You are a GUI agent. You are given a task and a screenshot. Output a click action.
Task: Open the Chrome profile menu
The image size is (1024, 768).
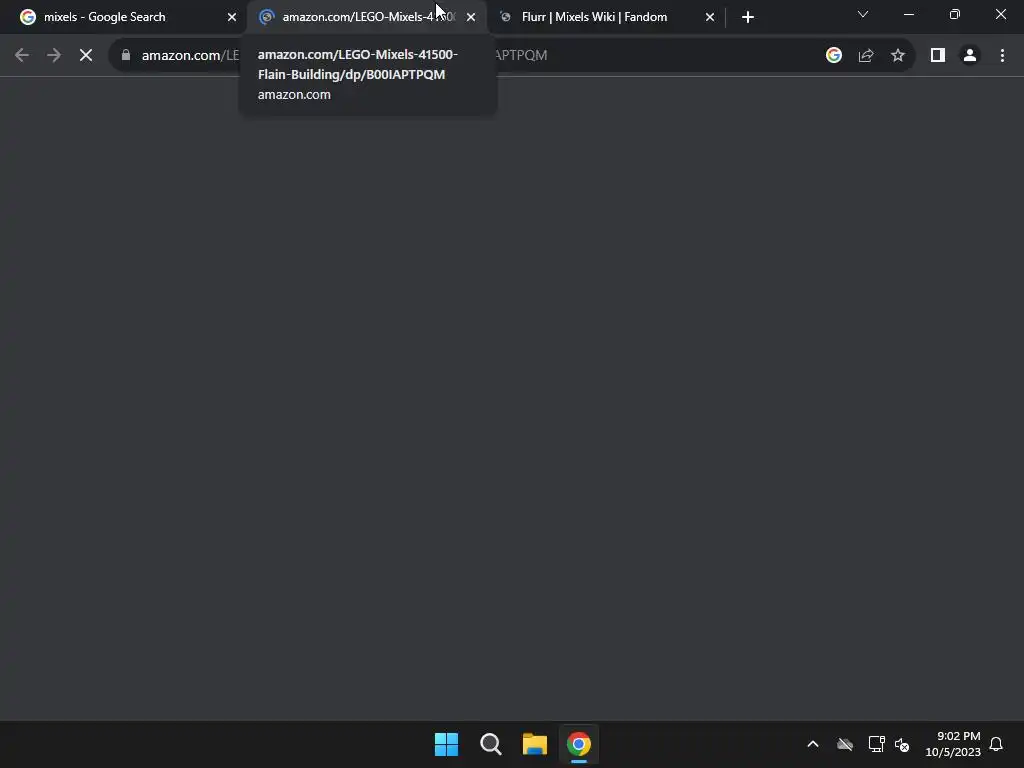click(970, 55)
